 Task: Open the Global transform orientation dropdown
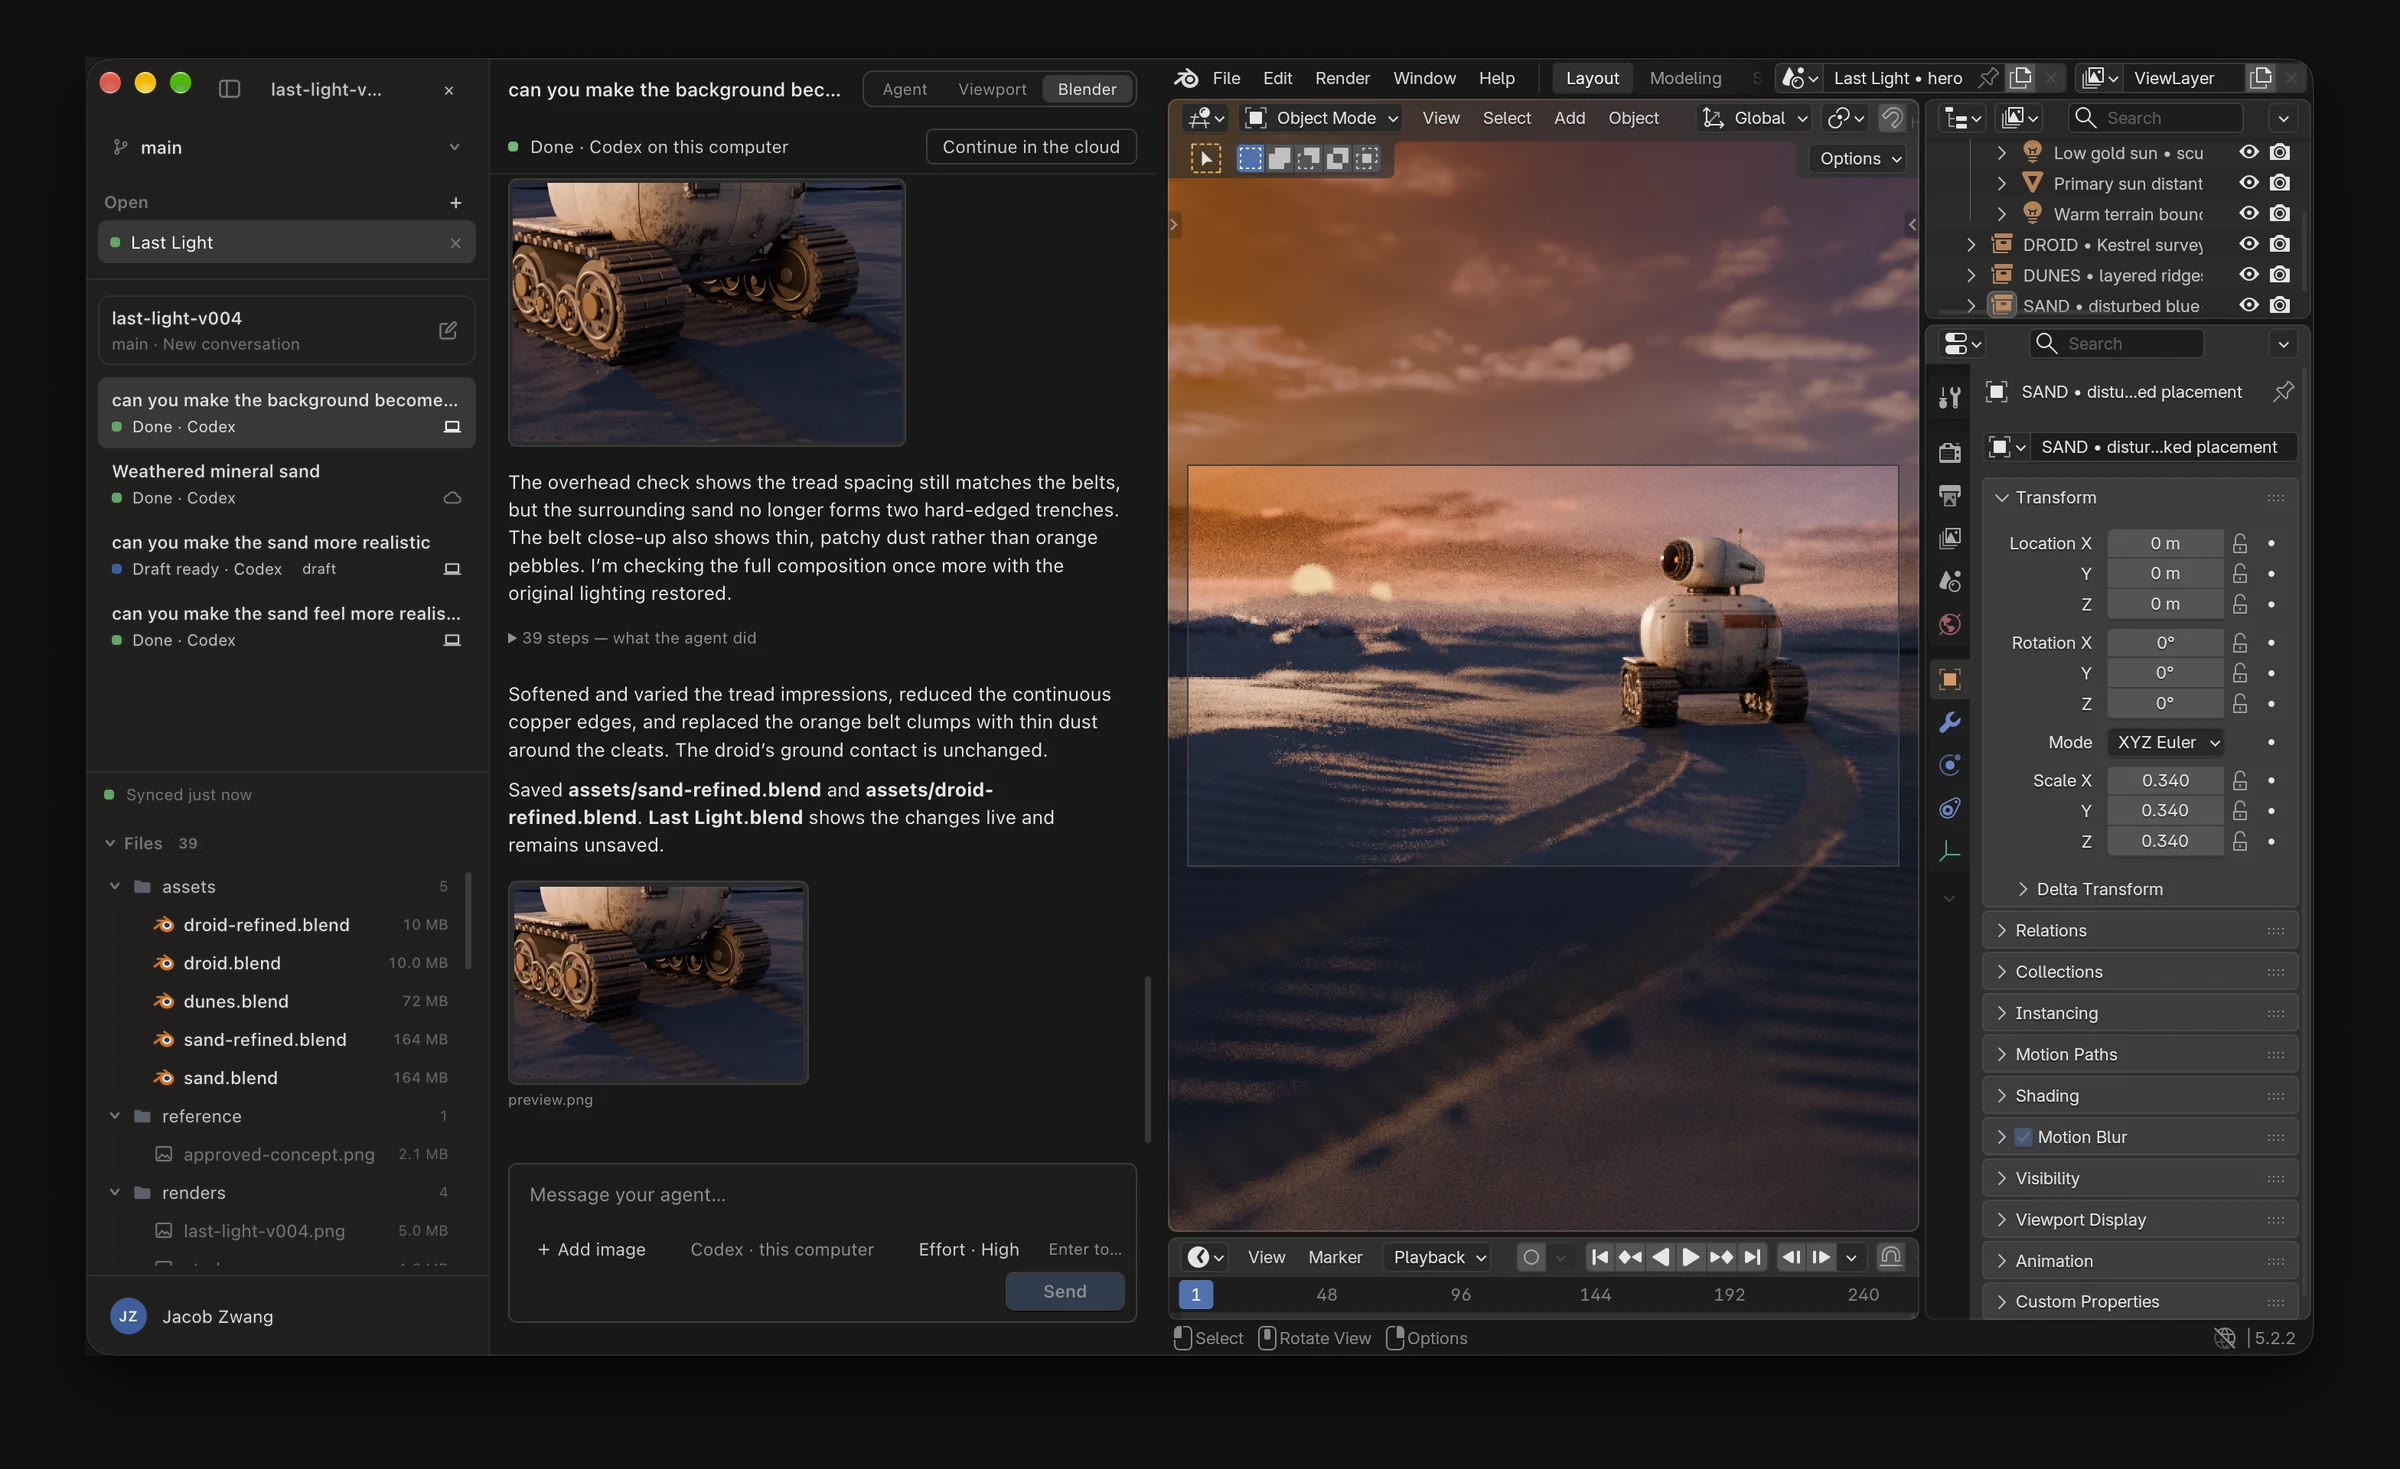click(1756, 118)
